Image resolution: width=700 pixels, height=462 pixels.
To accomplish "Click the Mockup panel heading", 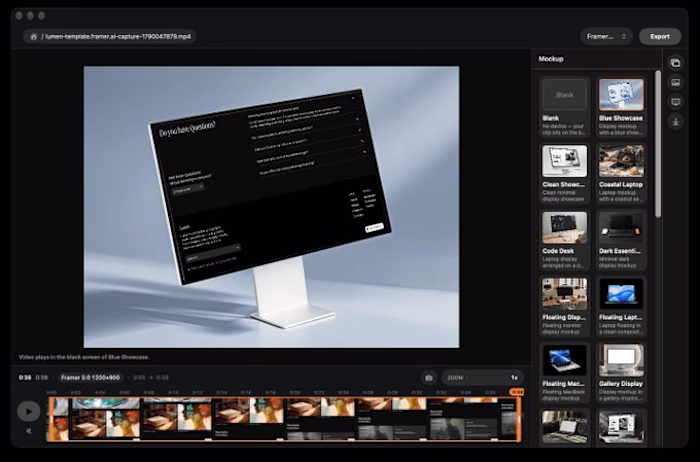I will [x=551, y=59].
